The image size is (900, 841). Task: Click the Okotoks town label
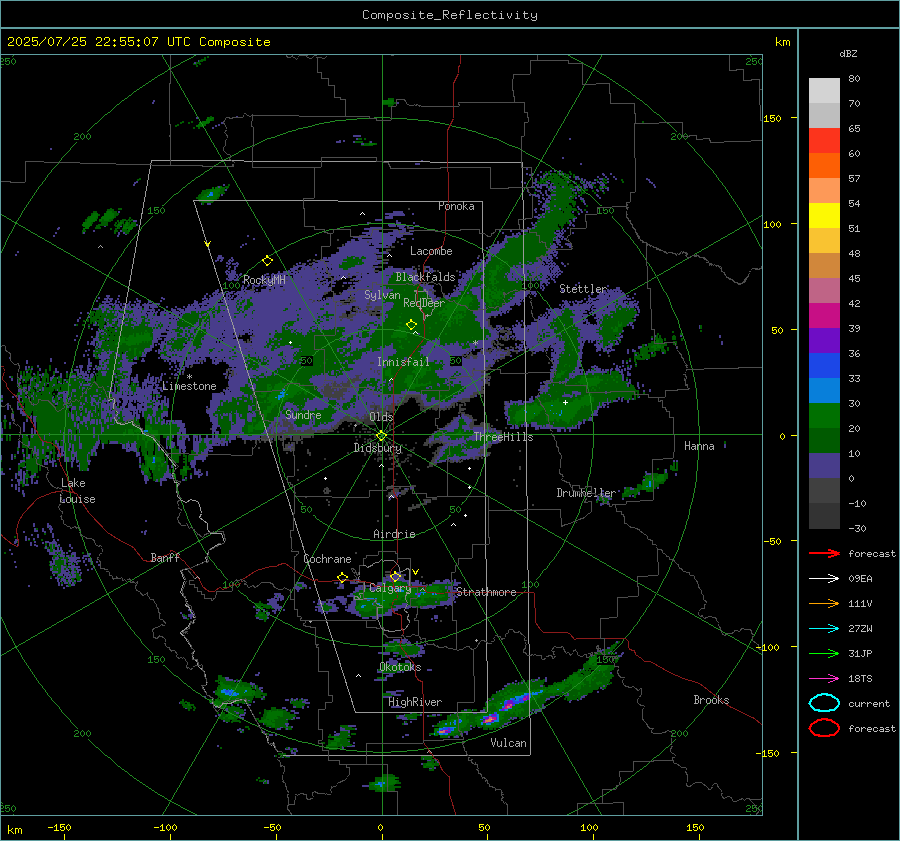tap(400, 667)
